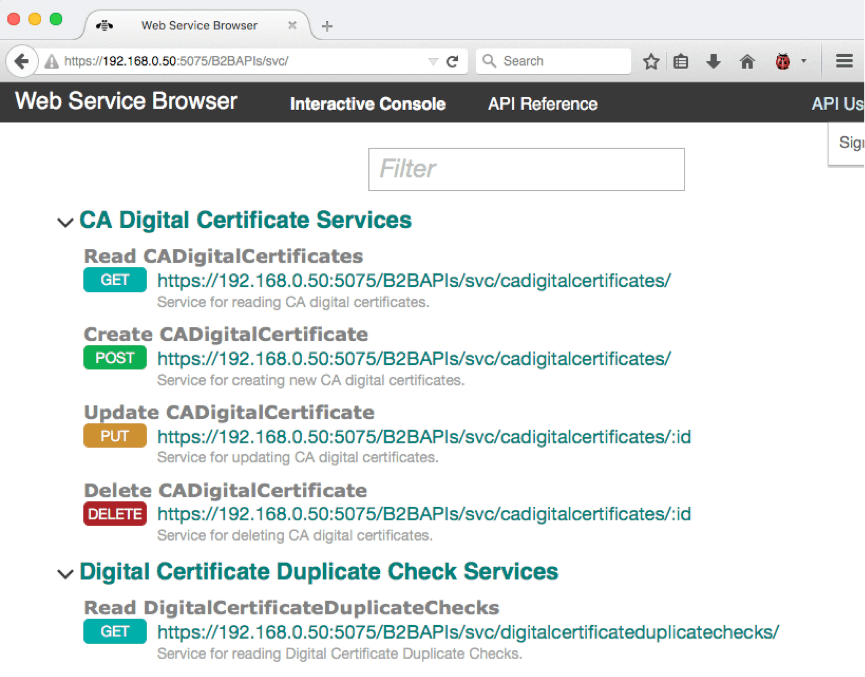The width and height of the screenshot is (865, 677).
Task: Click the browser Search box
Action: [553, 61]
